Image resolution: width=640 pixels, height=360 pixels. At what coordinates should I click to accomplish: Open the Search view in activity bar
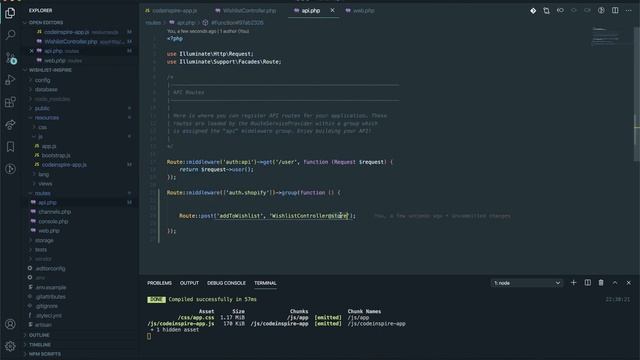[x=10, y=35]
